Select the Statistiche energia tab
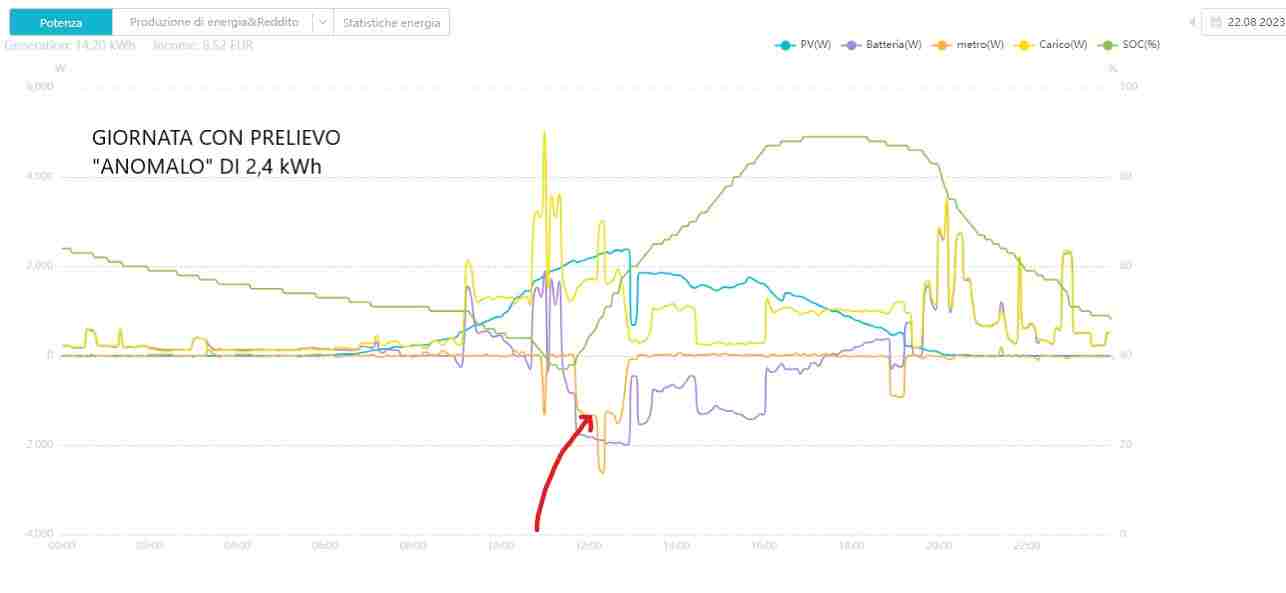 coord(391,22)
